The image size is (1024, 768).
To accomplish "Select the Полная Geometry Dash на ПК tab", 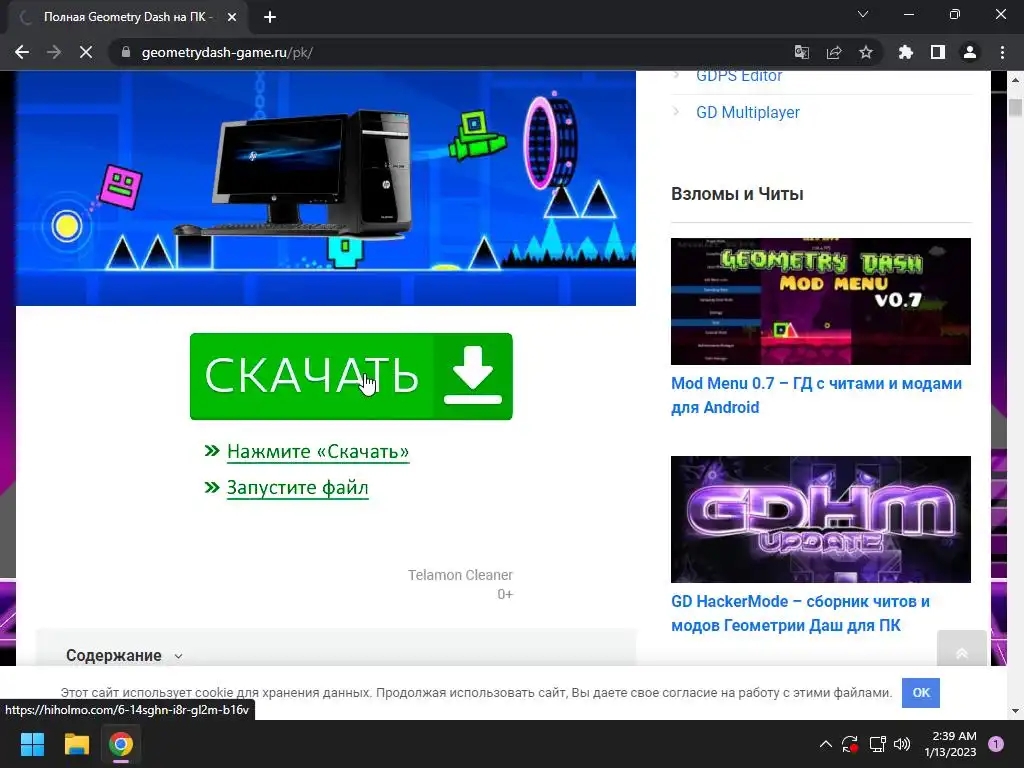I will (128, 18).
